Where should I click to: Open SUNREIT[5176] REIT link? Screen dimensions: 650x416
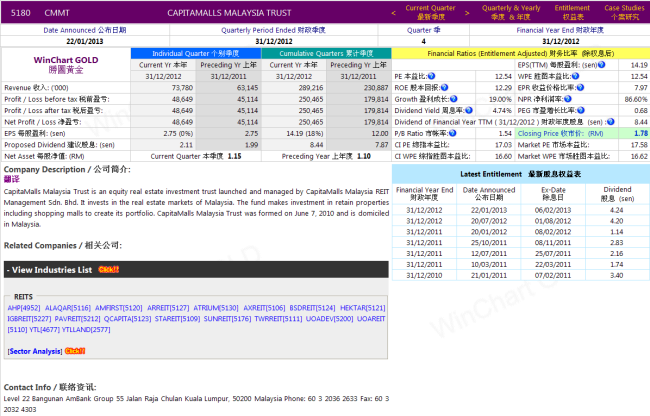[227, 319]
